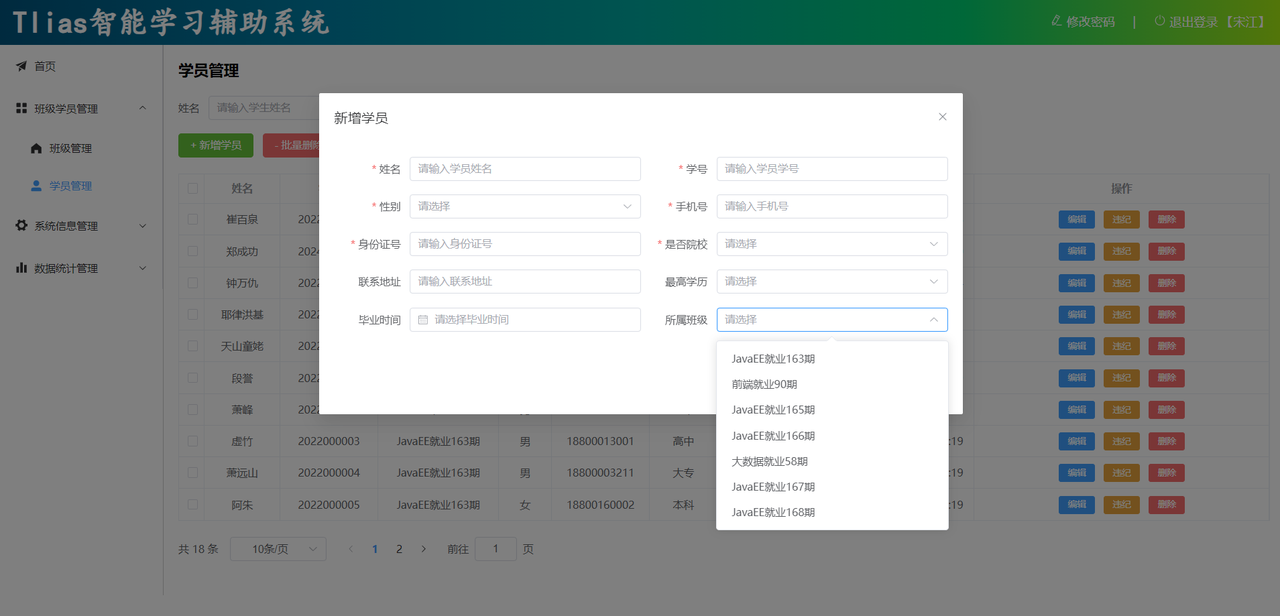The image size is (1280, 616).
Task: Choose 前端就业90期 from class list
Action: pos(764,385)
